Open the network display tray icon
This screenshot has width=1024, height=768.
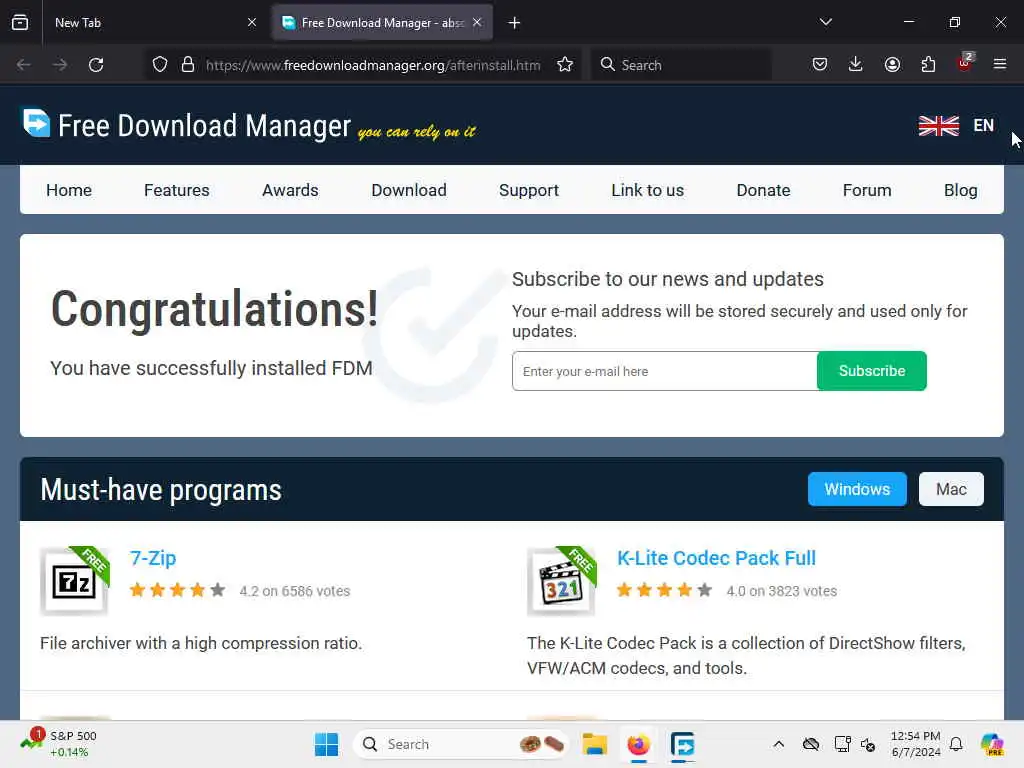[842, 744]
